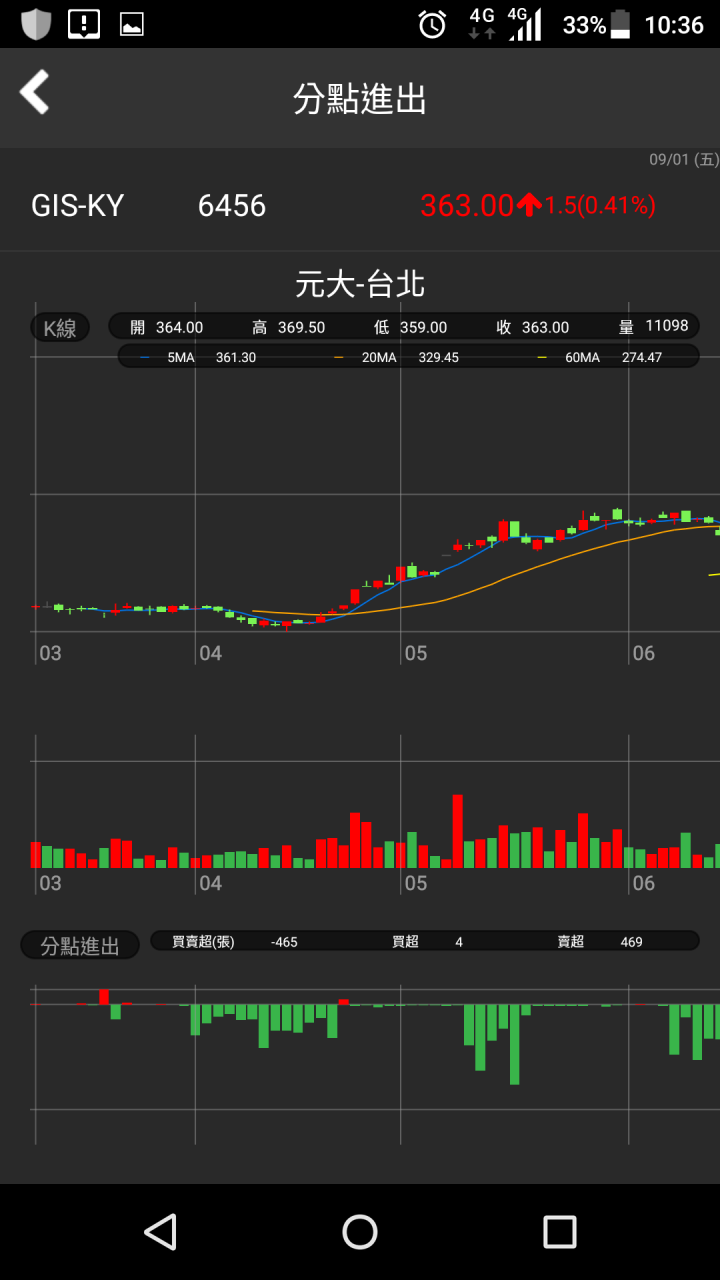This screenshot has width=720, height=1280.
Task: Tap the 04 month marker on volume chart
Action: click(x=210, y=883)
